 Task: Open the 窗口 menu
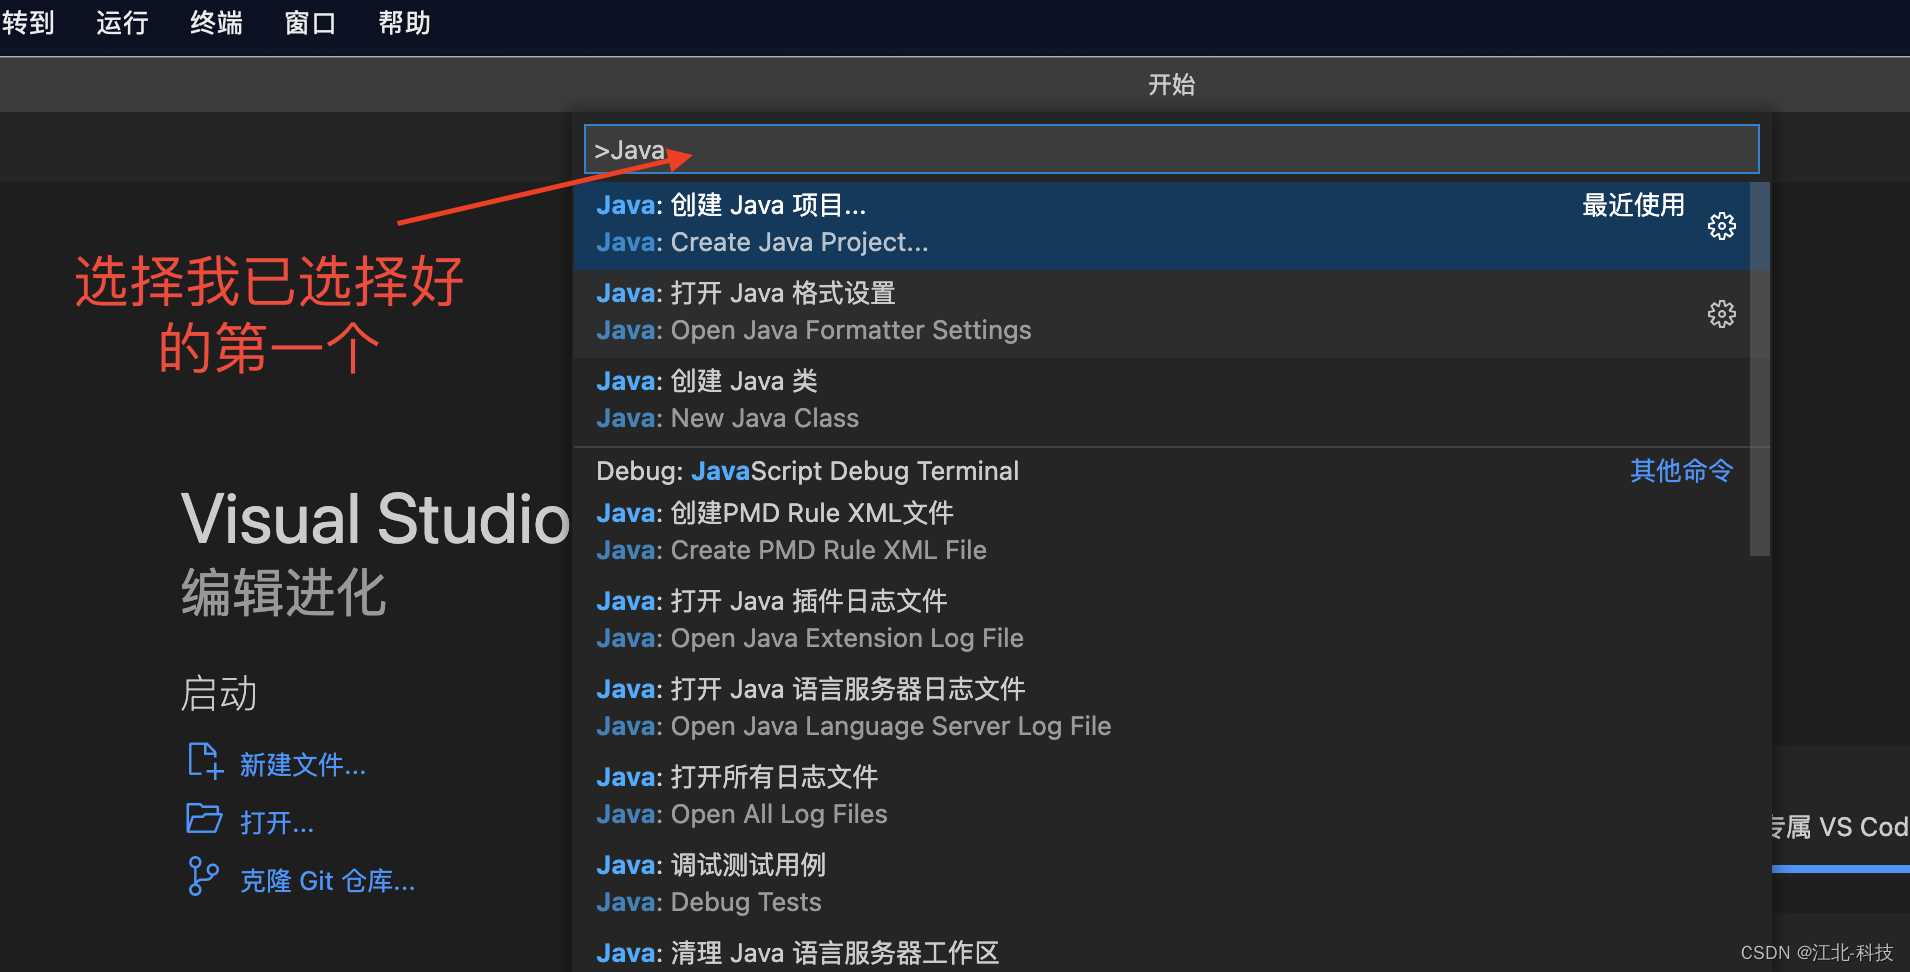tap(310, 22)
